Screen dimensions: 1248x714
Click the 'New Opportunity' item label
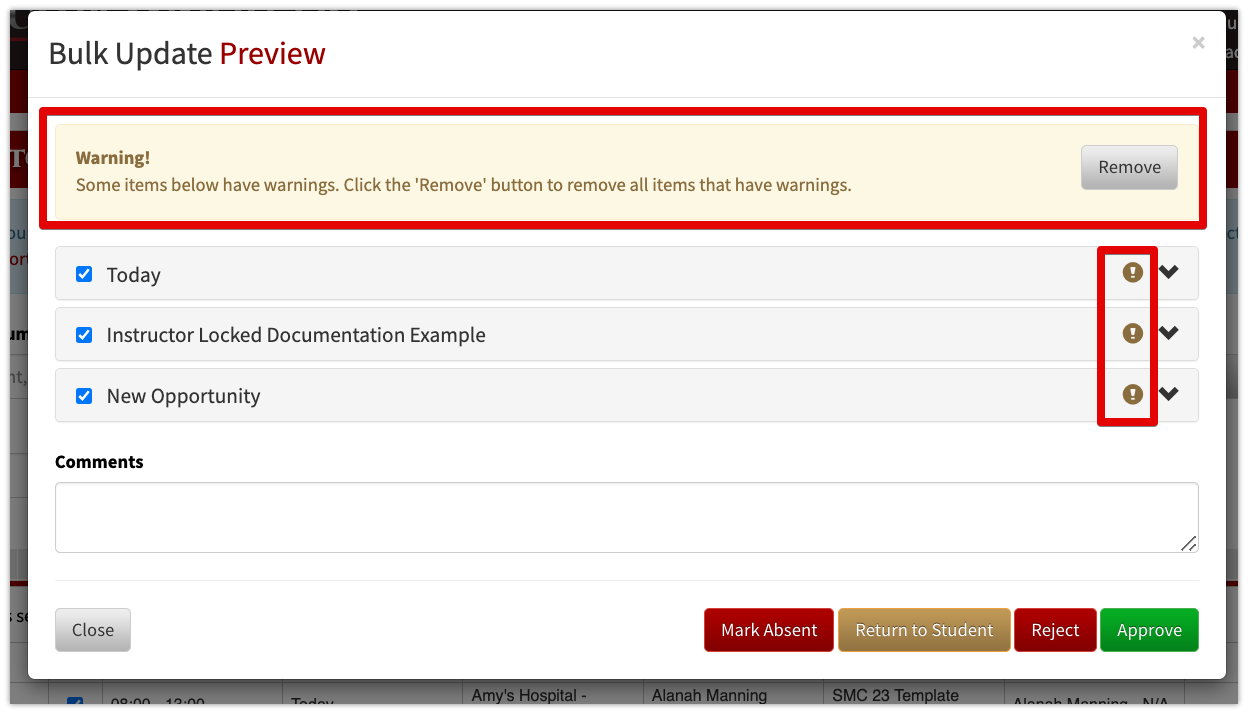coord(183,396)
